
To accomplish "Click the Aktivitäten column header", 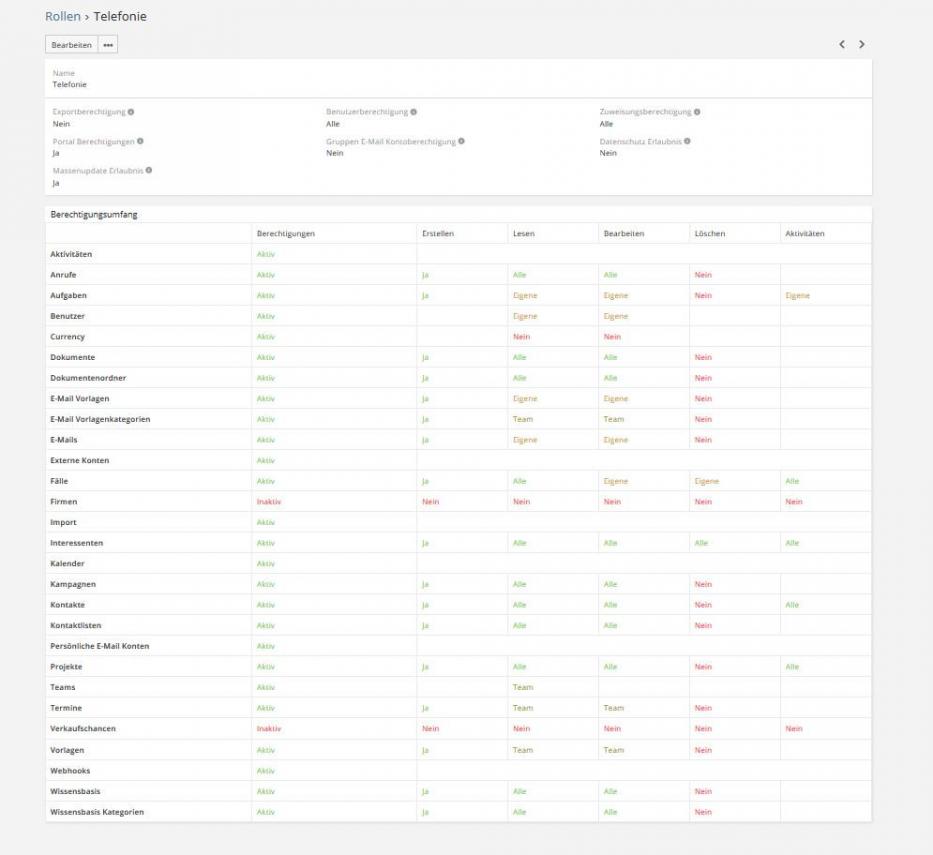I will [x=805, y=234].
